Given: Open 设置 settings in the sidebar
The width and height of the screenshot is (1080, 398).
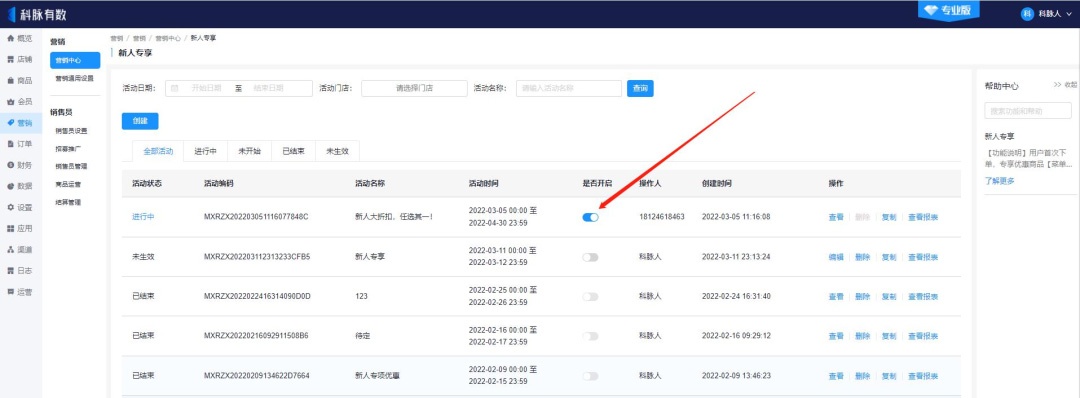Looking at the screenshot, I should [20, 207].
